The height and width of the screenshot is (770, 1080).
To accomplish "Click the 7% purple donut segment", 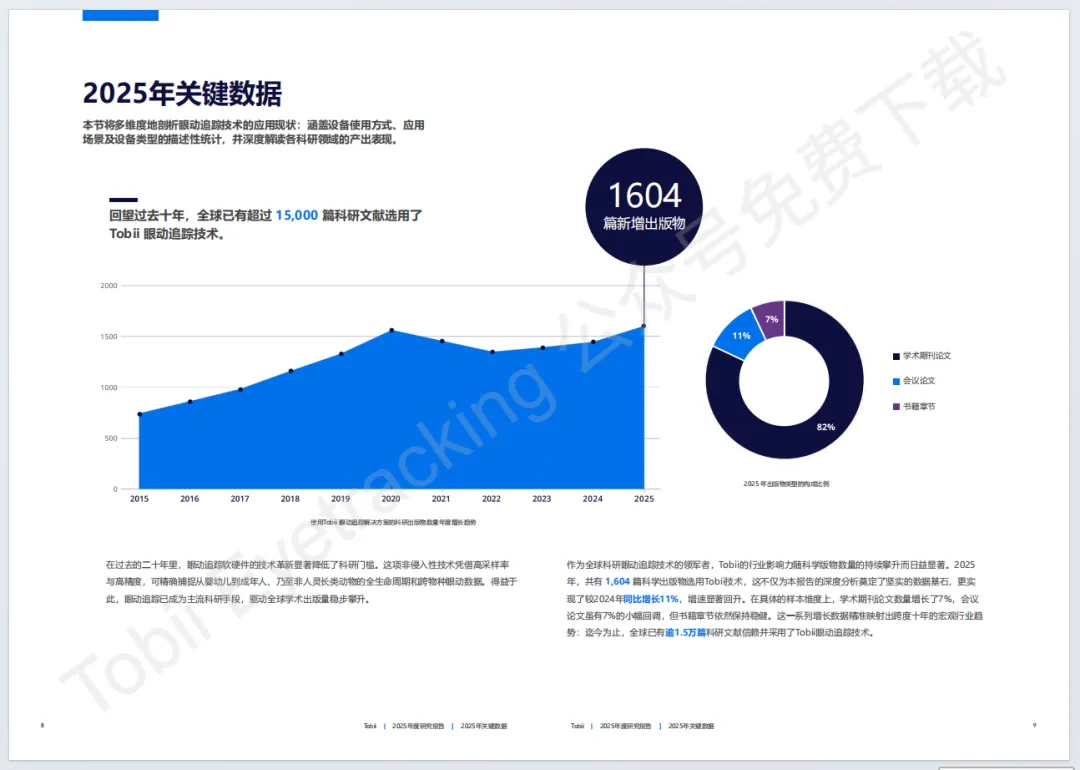I will tap(771, 319).
